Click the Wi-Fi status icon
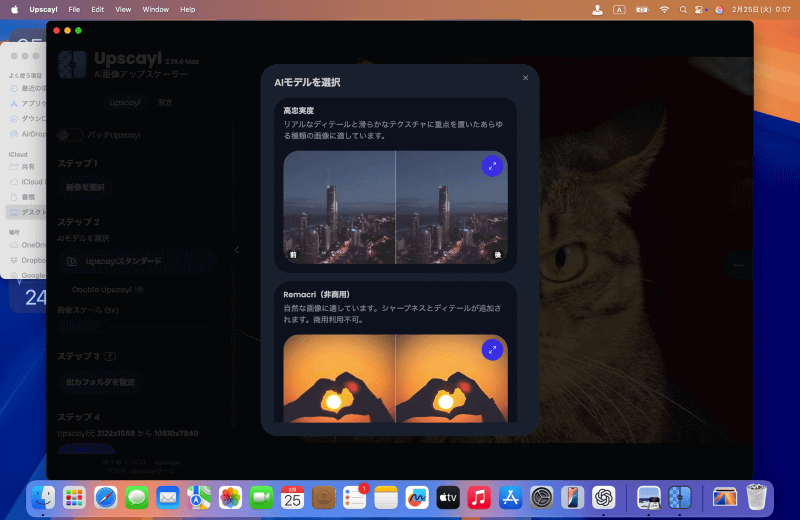The height and width of the screenshot is (520, 800). tap(664, 9)
